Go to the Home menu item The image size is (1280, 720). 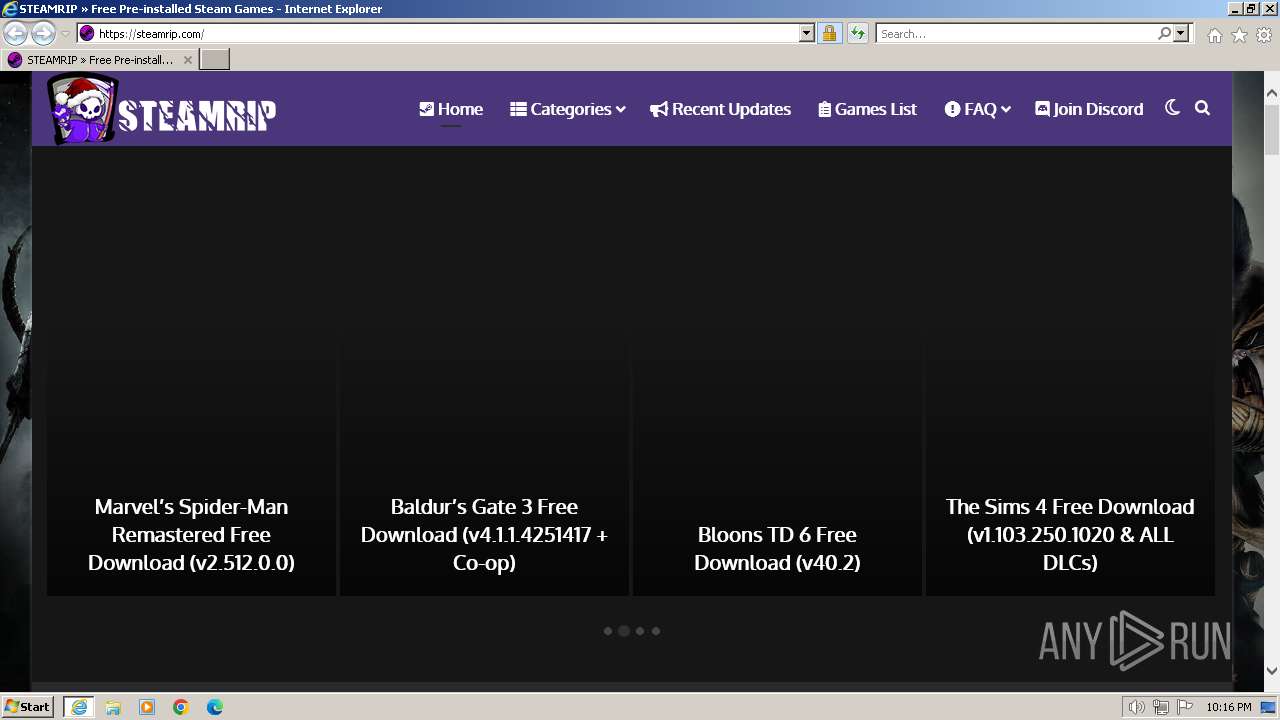451,109
